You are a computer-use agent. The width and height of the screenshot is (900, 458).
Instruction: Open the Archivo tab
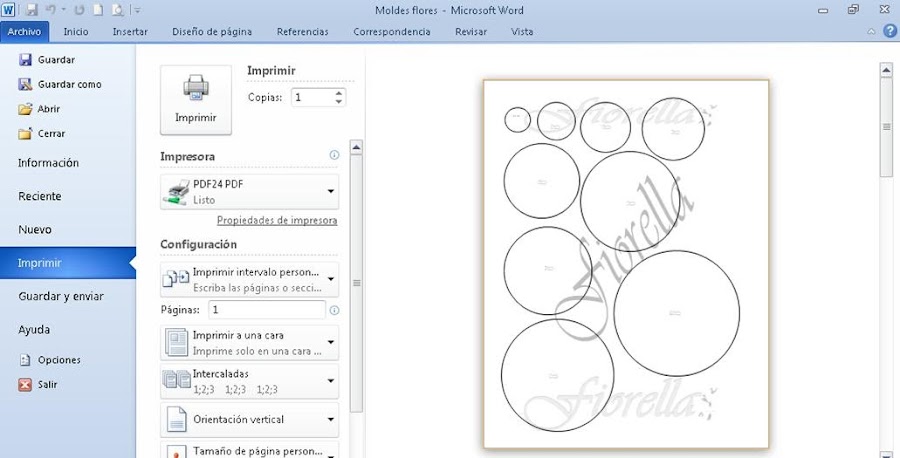click(24, 32)
